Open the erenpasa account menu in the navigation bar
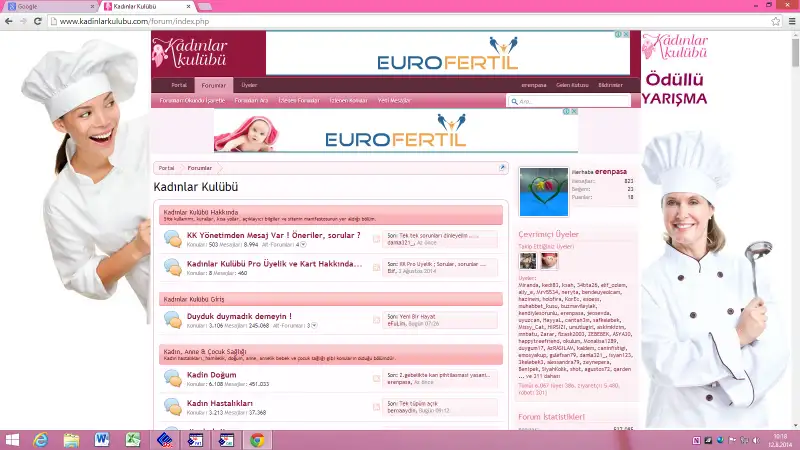Viewport: 800px width, 450px height. 534,85
